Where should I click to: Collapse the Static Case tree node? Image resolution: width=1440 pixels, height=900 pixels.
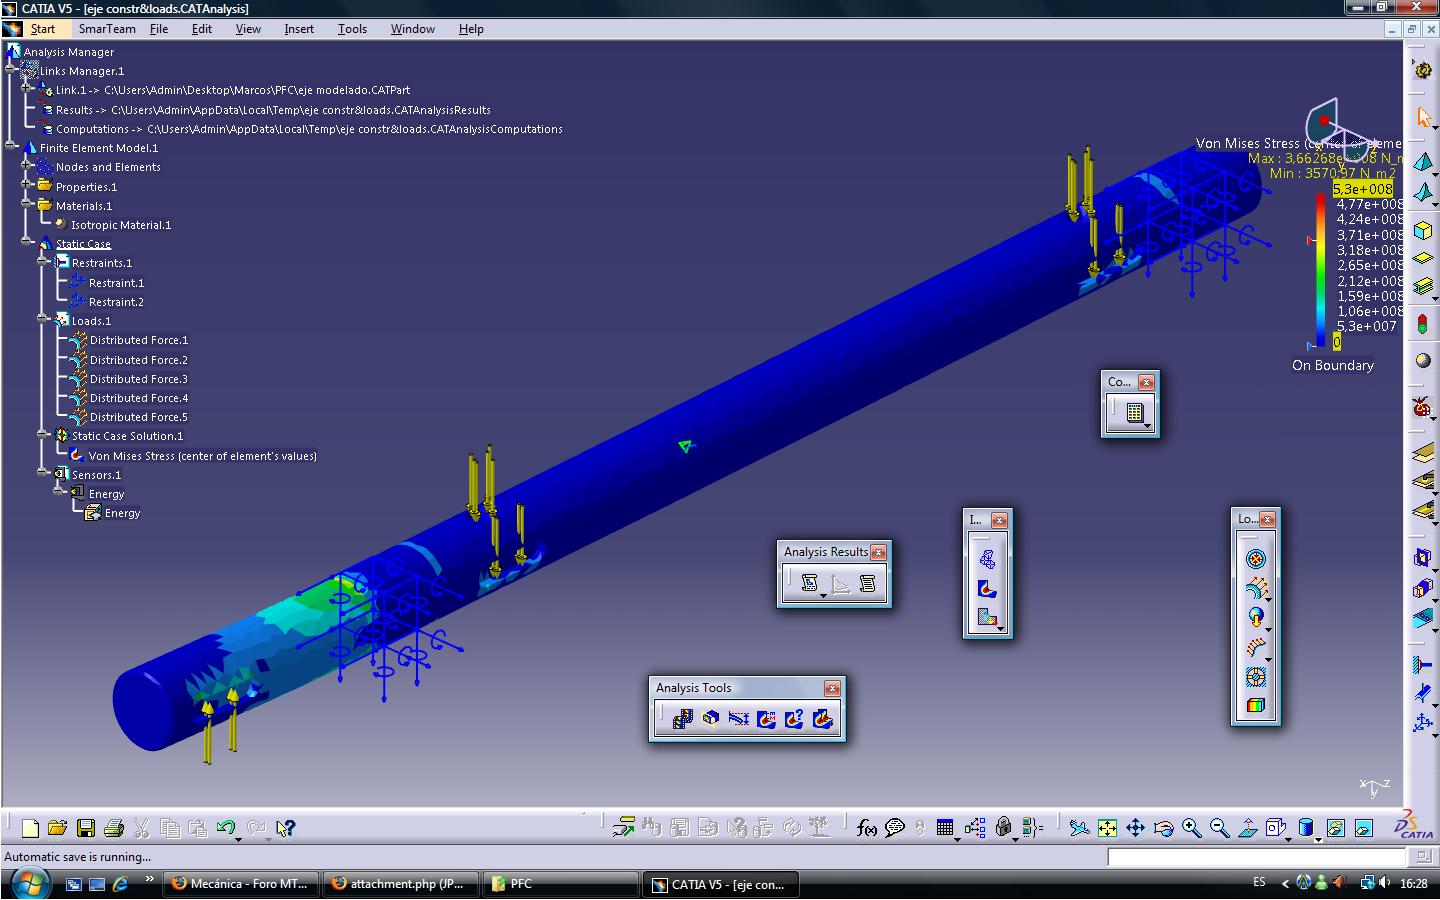(x=27, y=243)
